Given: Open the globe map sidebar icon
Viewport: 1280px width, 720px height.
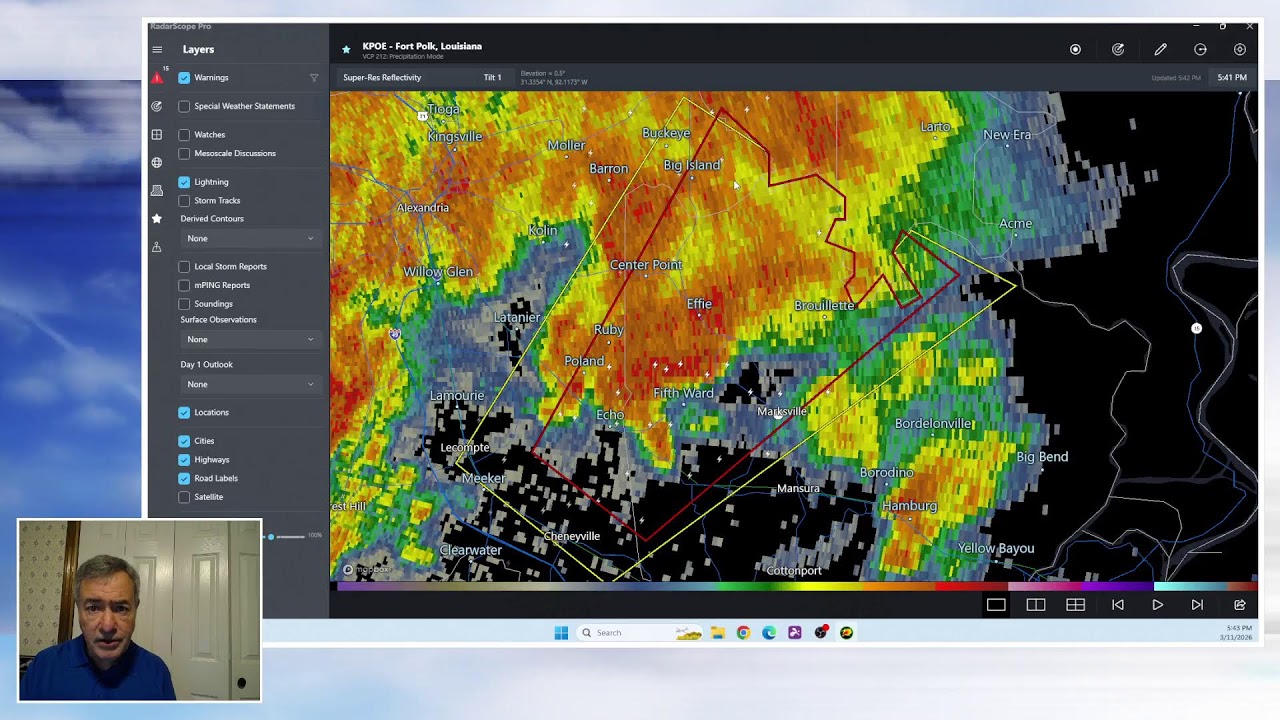Looking at the screenshot, I should pos(157,162).
